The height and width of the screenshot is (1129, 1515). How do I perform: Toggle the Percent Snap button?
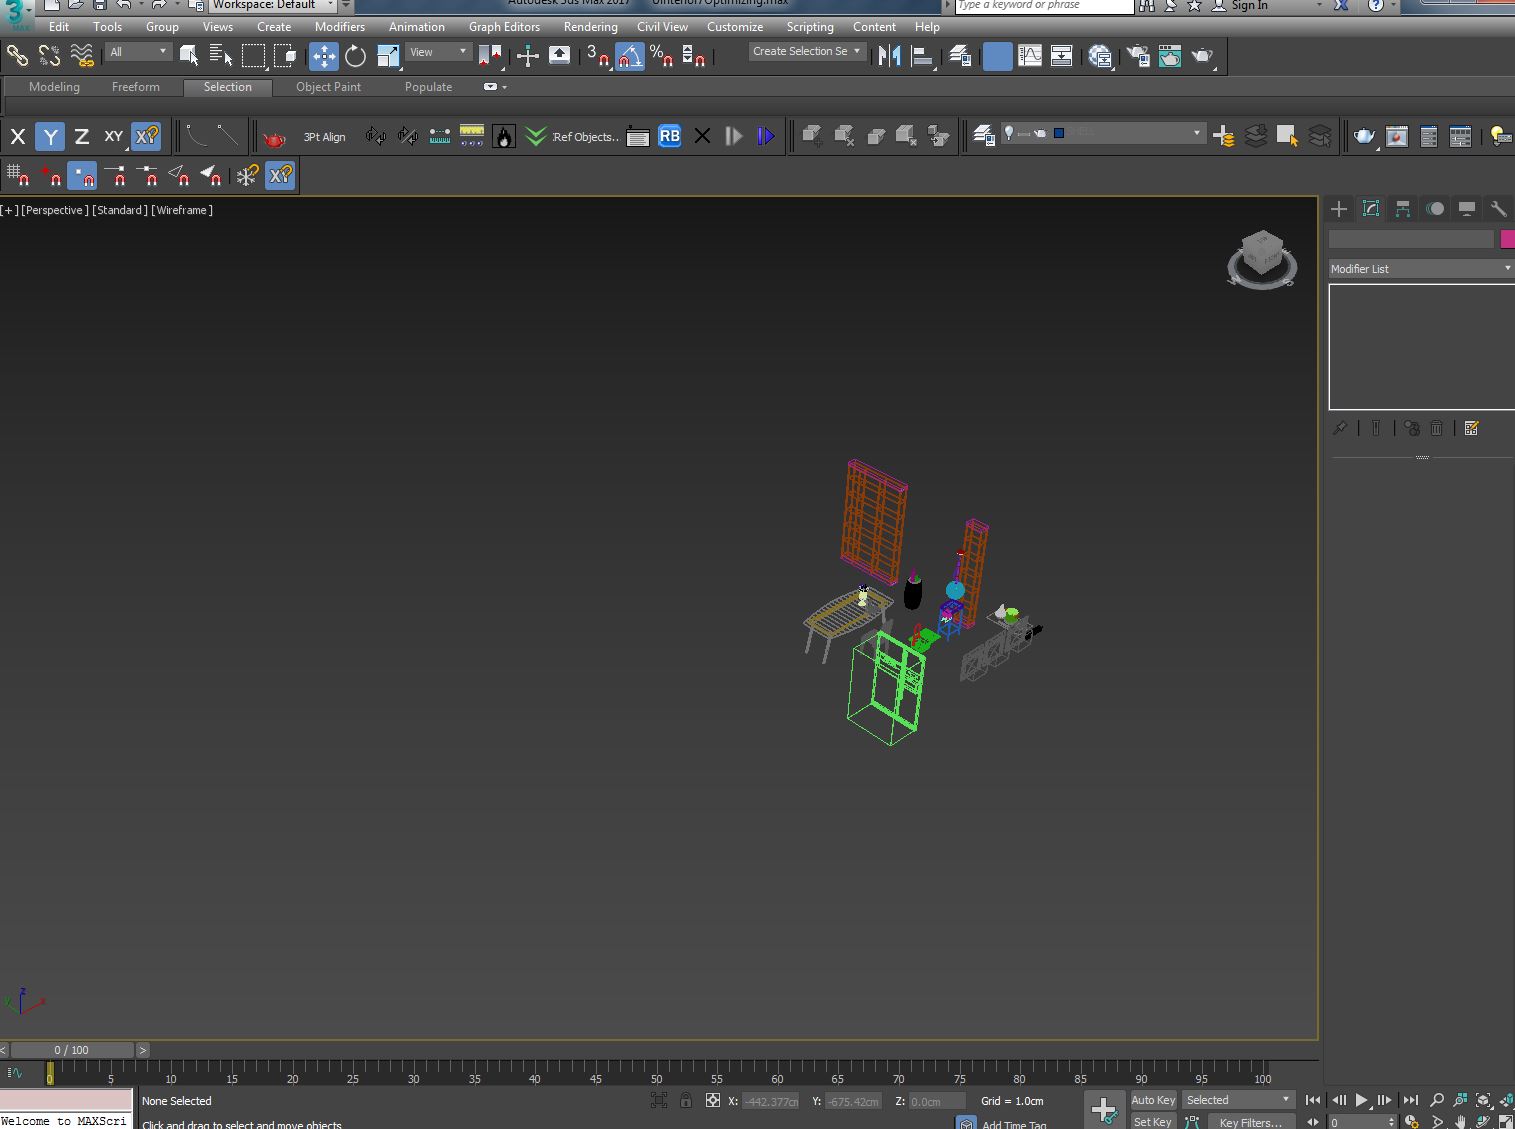pos(661,55)
